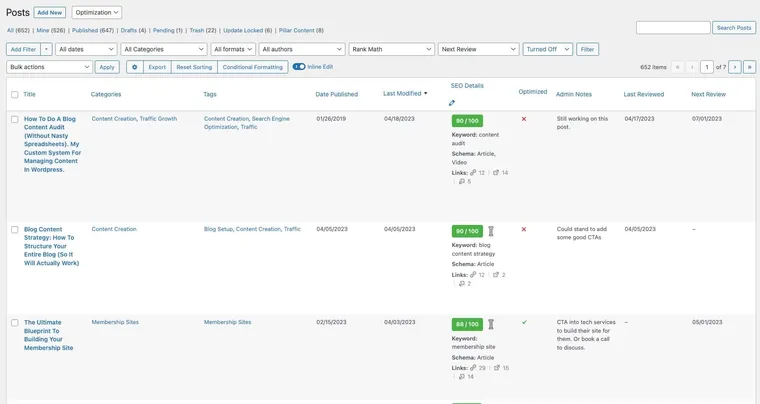Click hourglass icon in Membership Site row
This screenshot has width=760, height=404.
[x=491, y=324]
